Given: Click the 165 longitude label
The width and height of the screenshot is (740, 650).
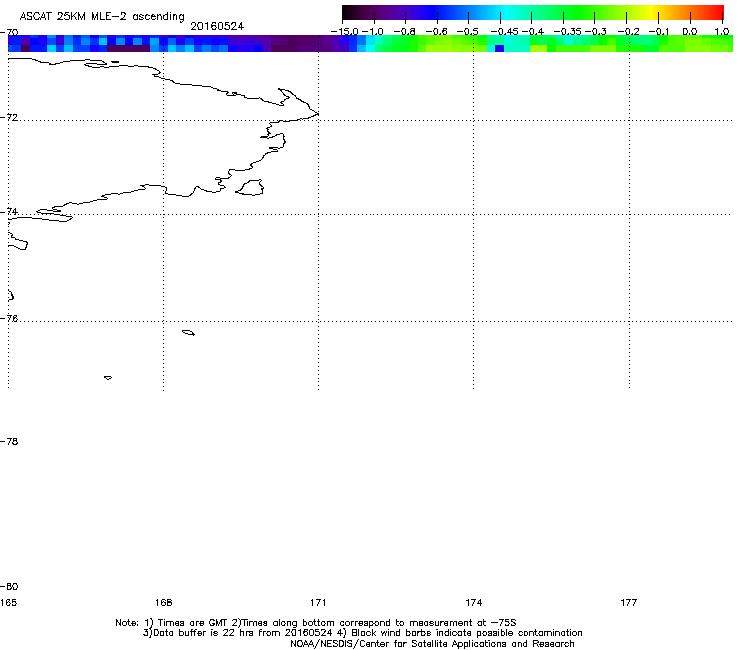Looking at the screenshot, I should [x=8, y=602].
